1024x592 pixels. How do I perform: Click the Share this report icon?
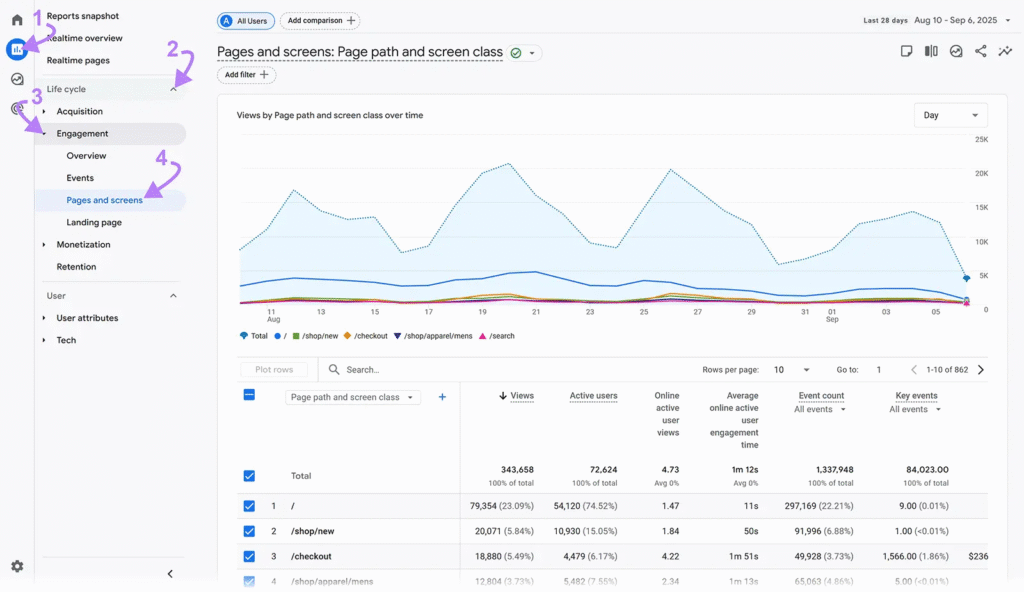[x=980, y=52]
